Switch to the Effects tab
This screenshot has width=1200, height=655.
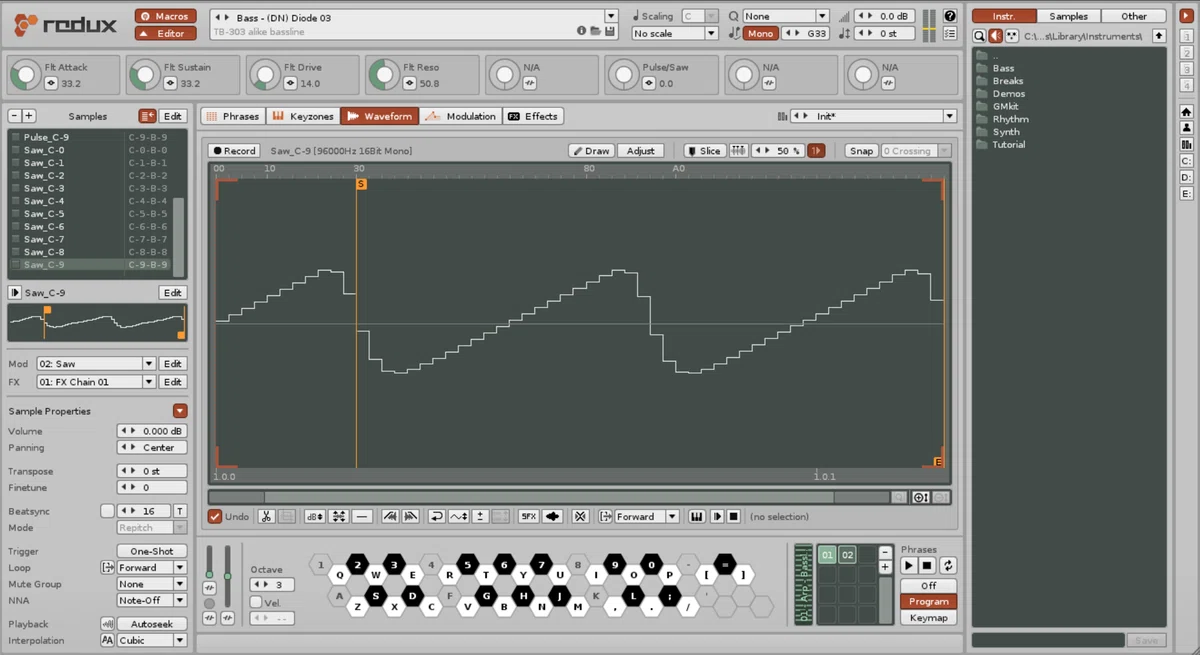pyautogui.click(x=533, y=116)
